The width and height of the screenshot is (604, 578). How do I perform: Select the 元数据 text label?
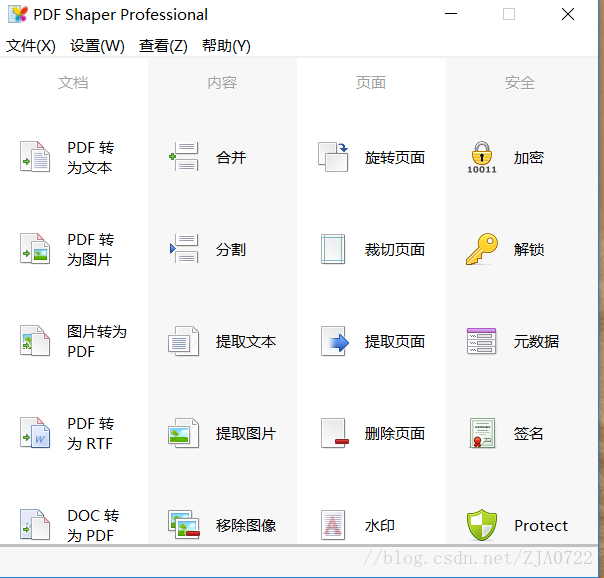[x=536, y=342]
